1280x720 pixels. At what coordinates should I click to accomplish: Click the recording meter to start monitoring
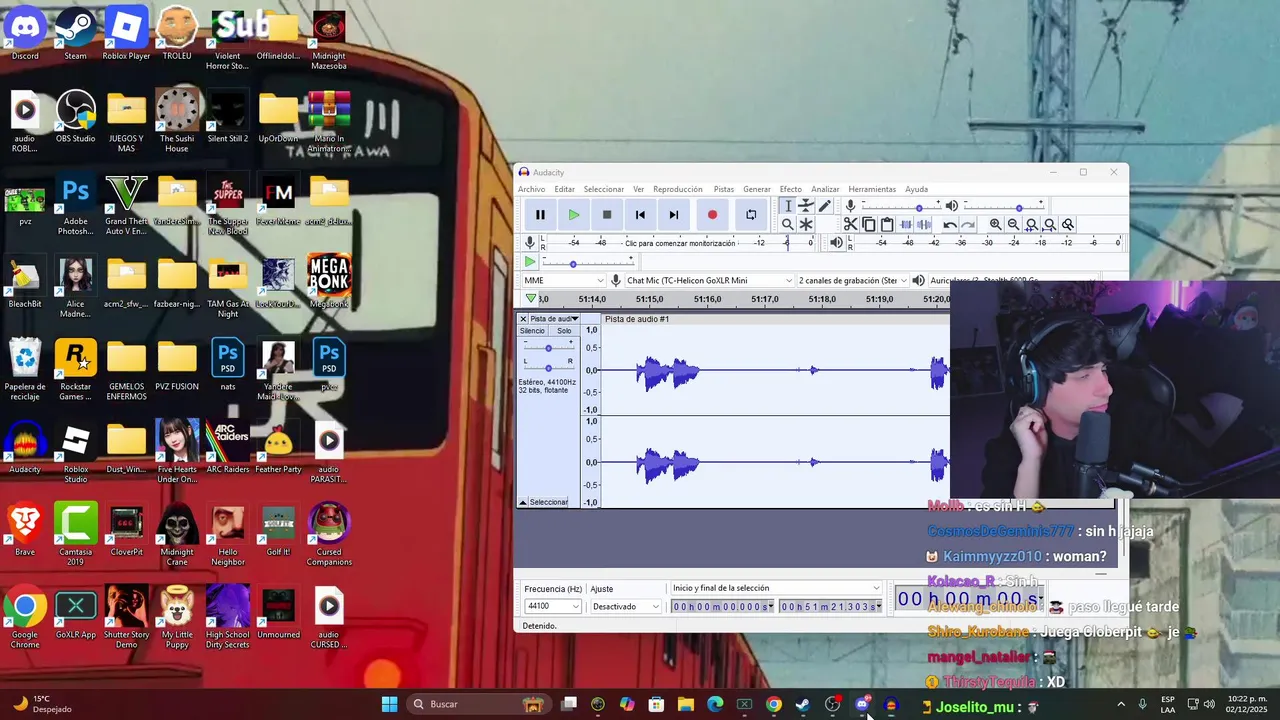pyautogui.click(x=680, y=243)
